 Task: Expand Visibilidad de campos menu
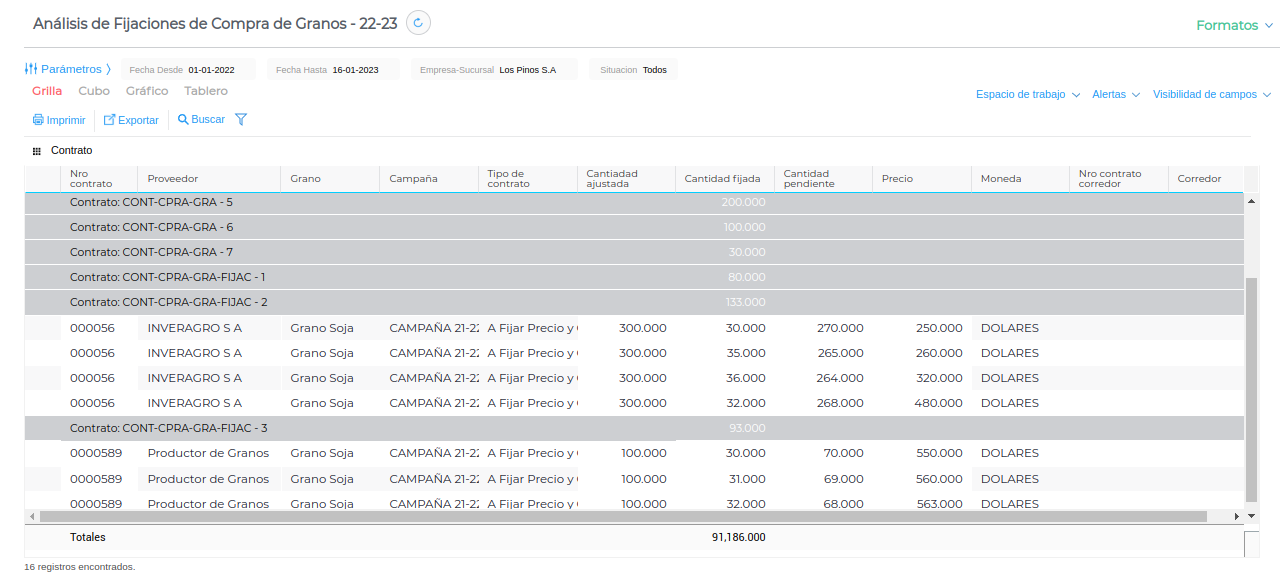1212,94
